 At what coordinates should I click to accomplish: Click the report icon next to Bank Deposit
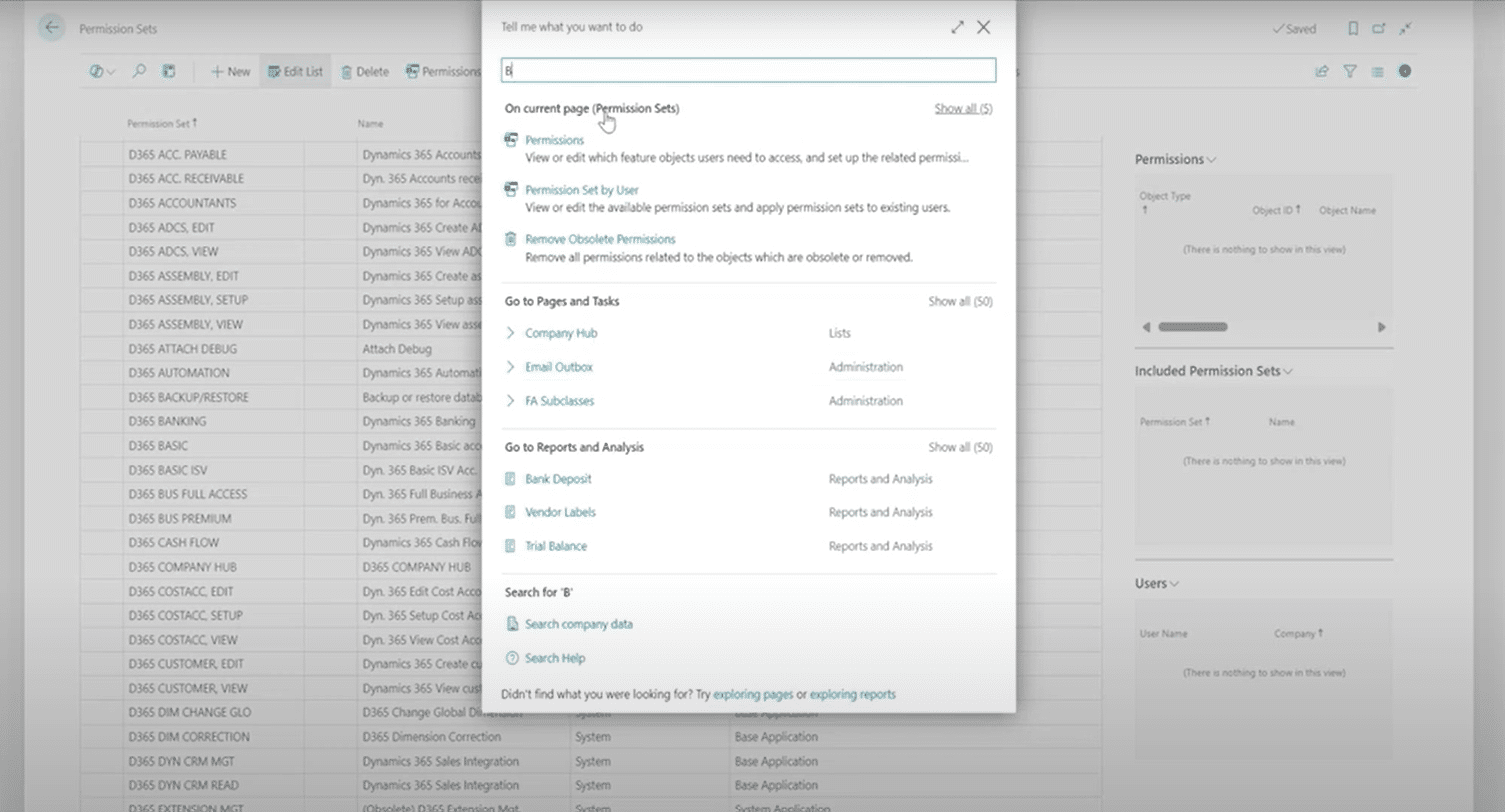[x=511, y=479]
